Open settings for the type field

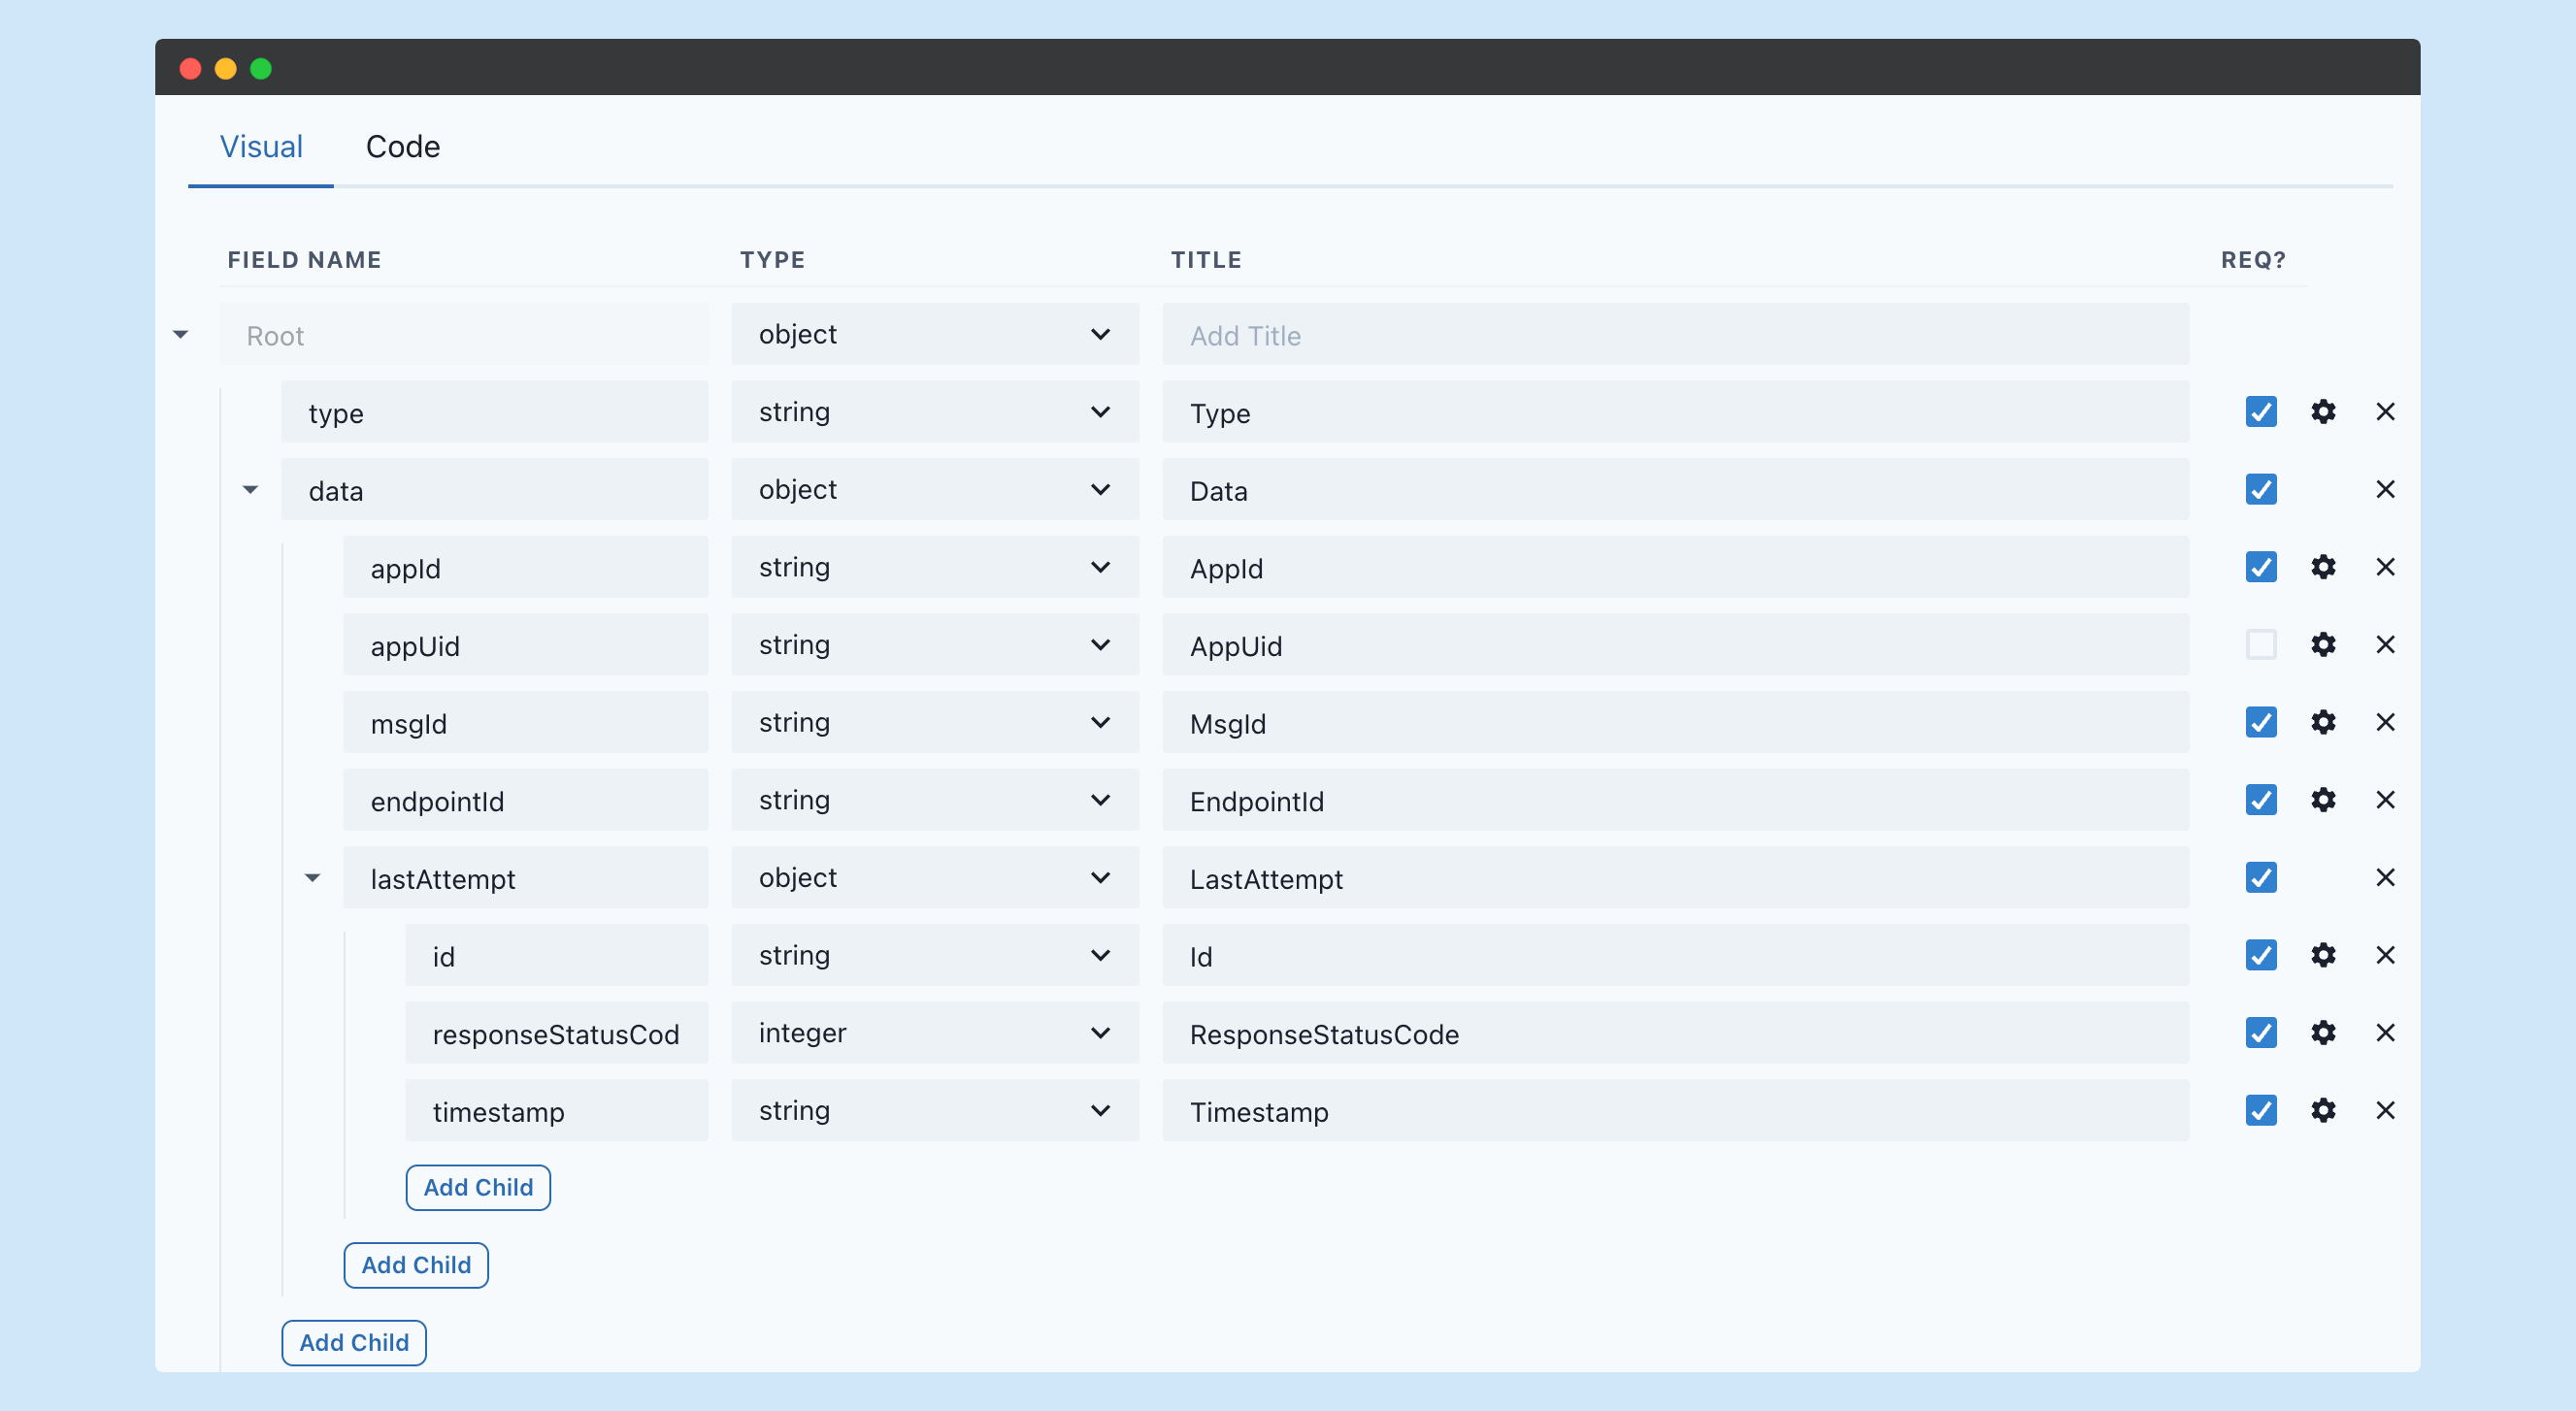pyautogui.click(x=2324, y=411)
